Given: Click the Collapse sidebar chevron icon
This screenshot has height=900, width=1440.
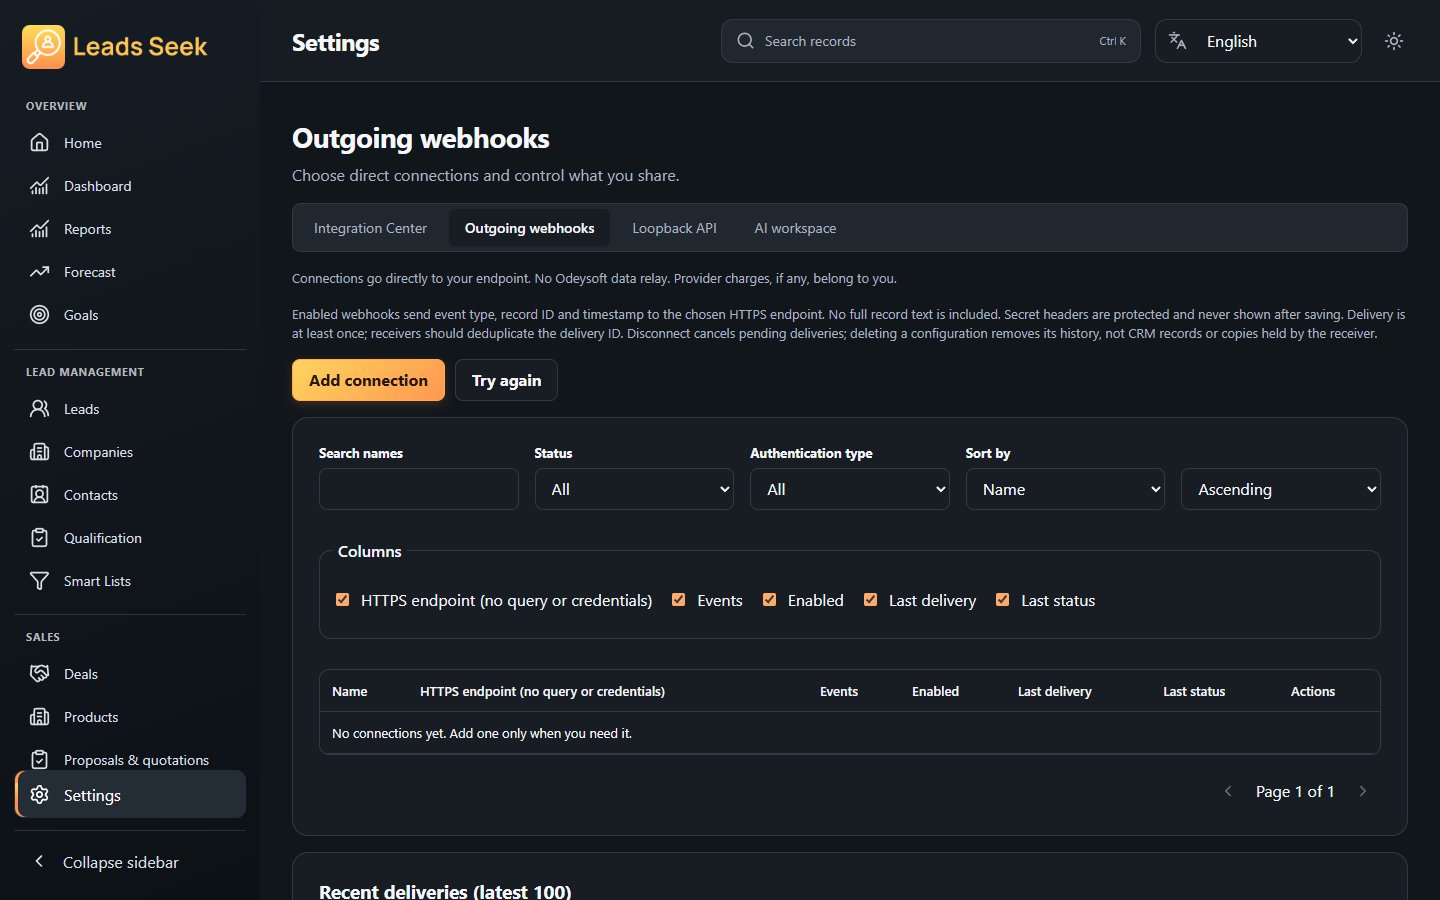Looking at the screenshot, I should coord(39,861).
